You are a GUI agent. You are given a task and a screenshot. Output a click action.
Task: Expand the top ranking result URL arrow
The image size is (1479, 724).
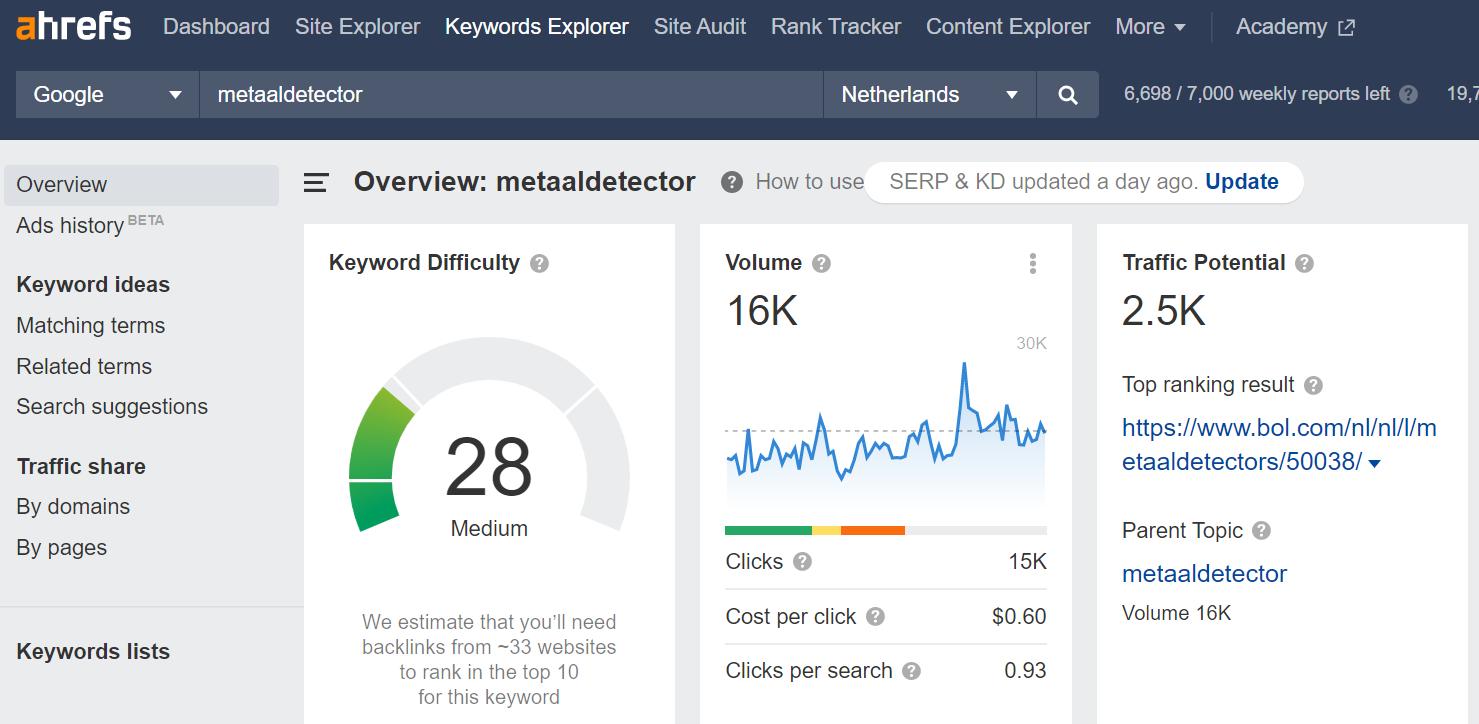coord(1374,464)
